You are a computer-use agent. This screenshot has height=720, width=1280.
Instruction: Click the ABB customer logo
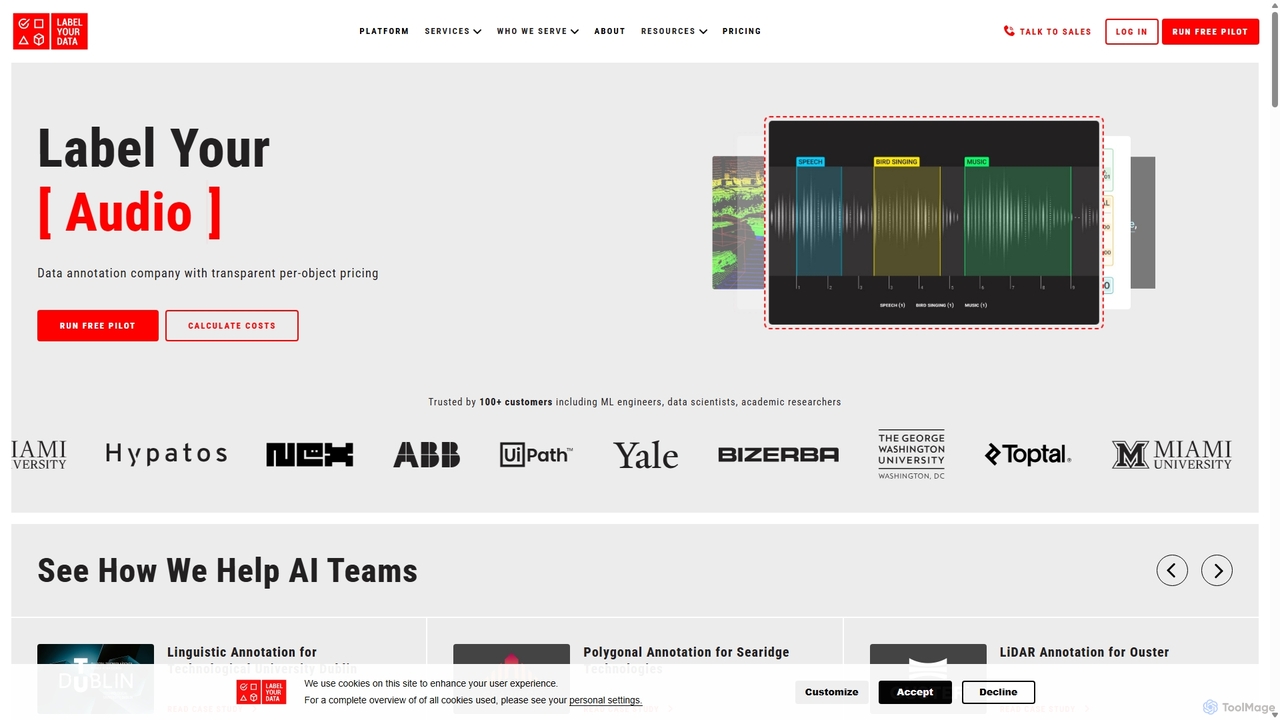pyautogui.click(x=427, y=455)
